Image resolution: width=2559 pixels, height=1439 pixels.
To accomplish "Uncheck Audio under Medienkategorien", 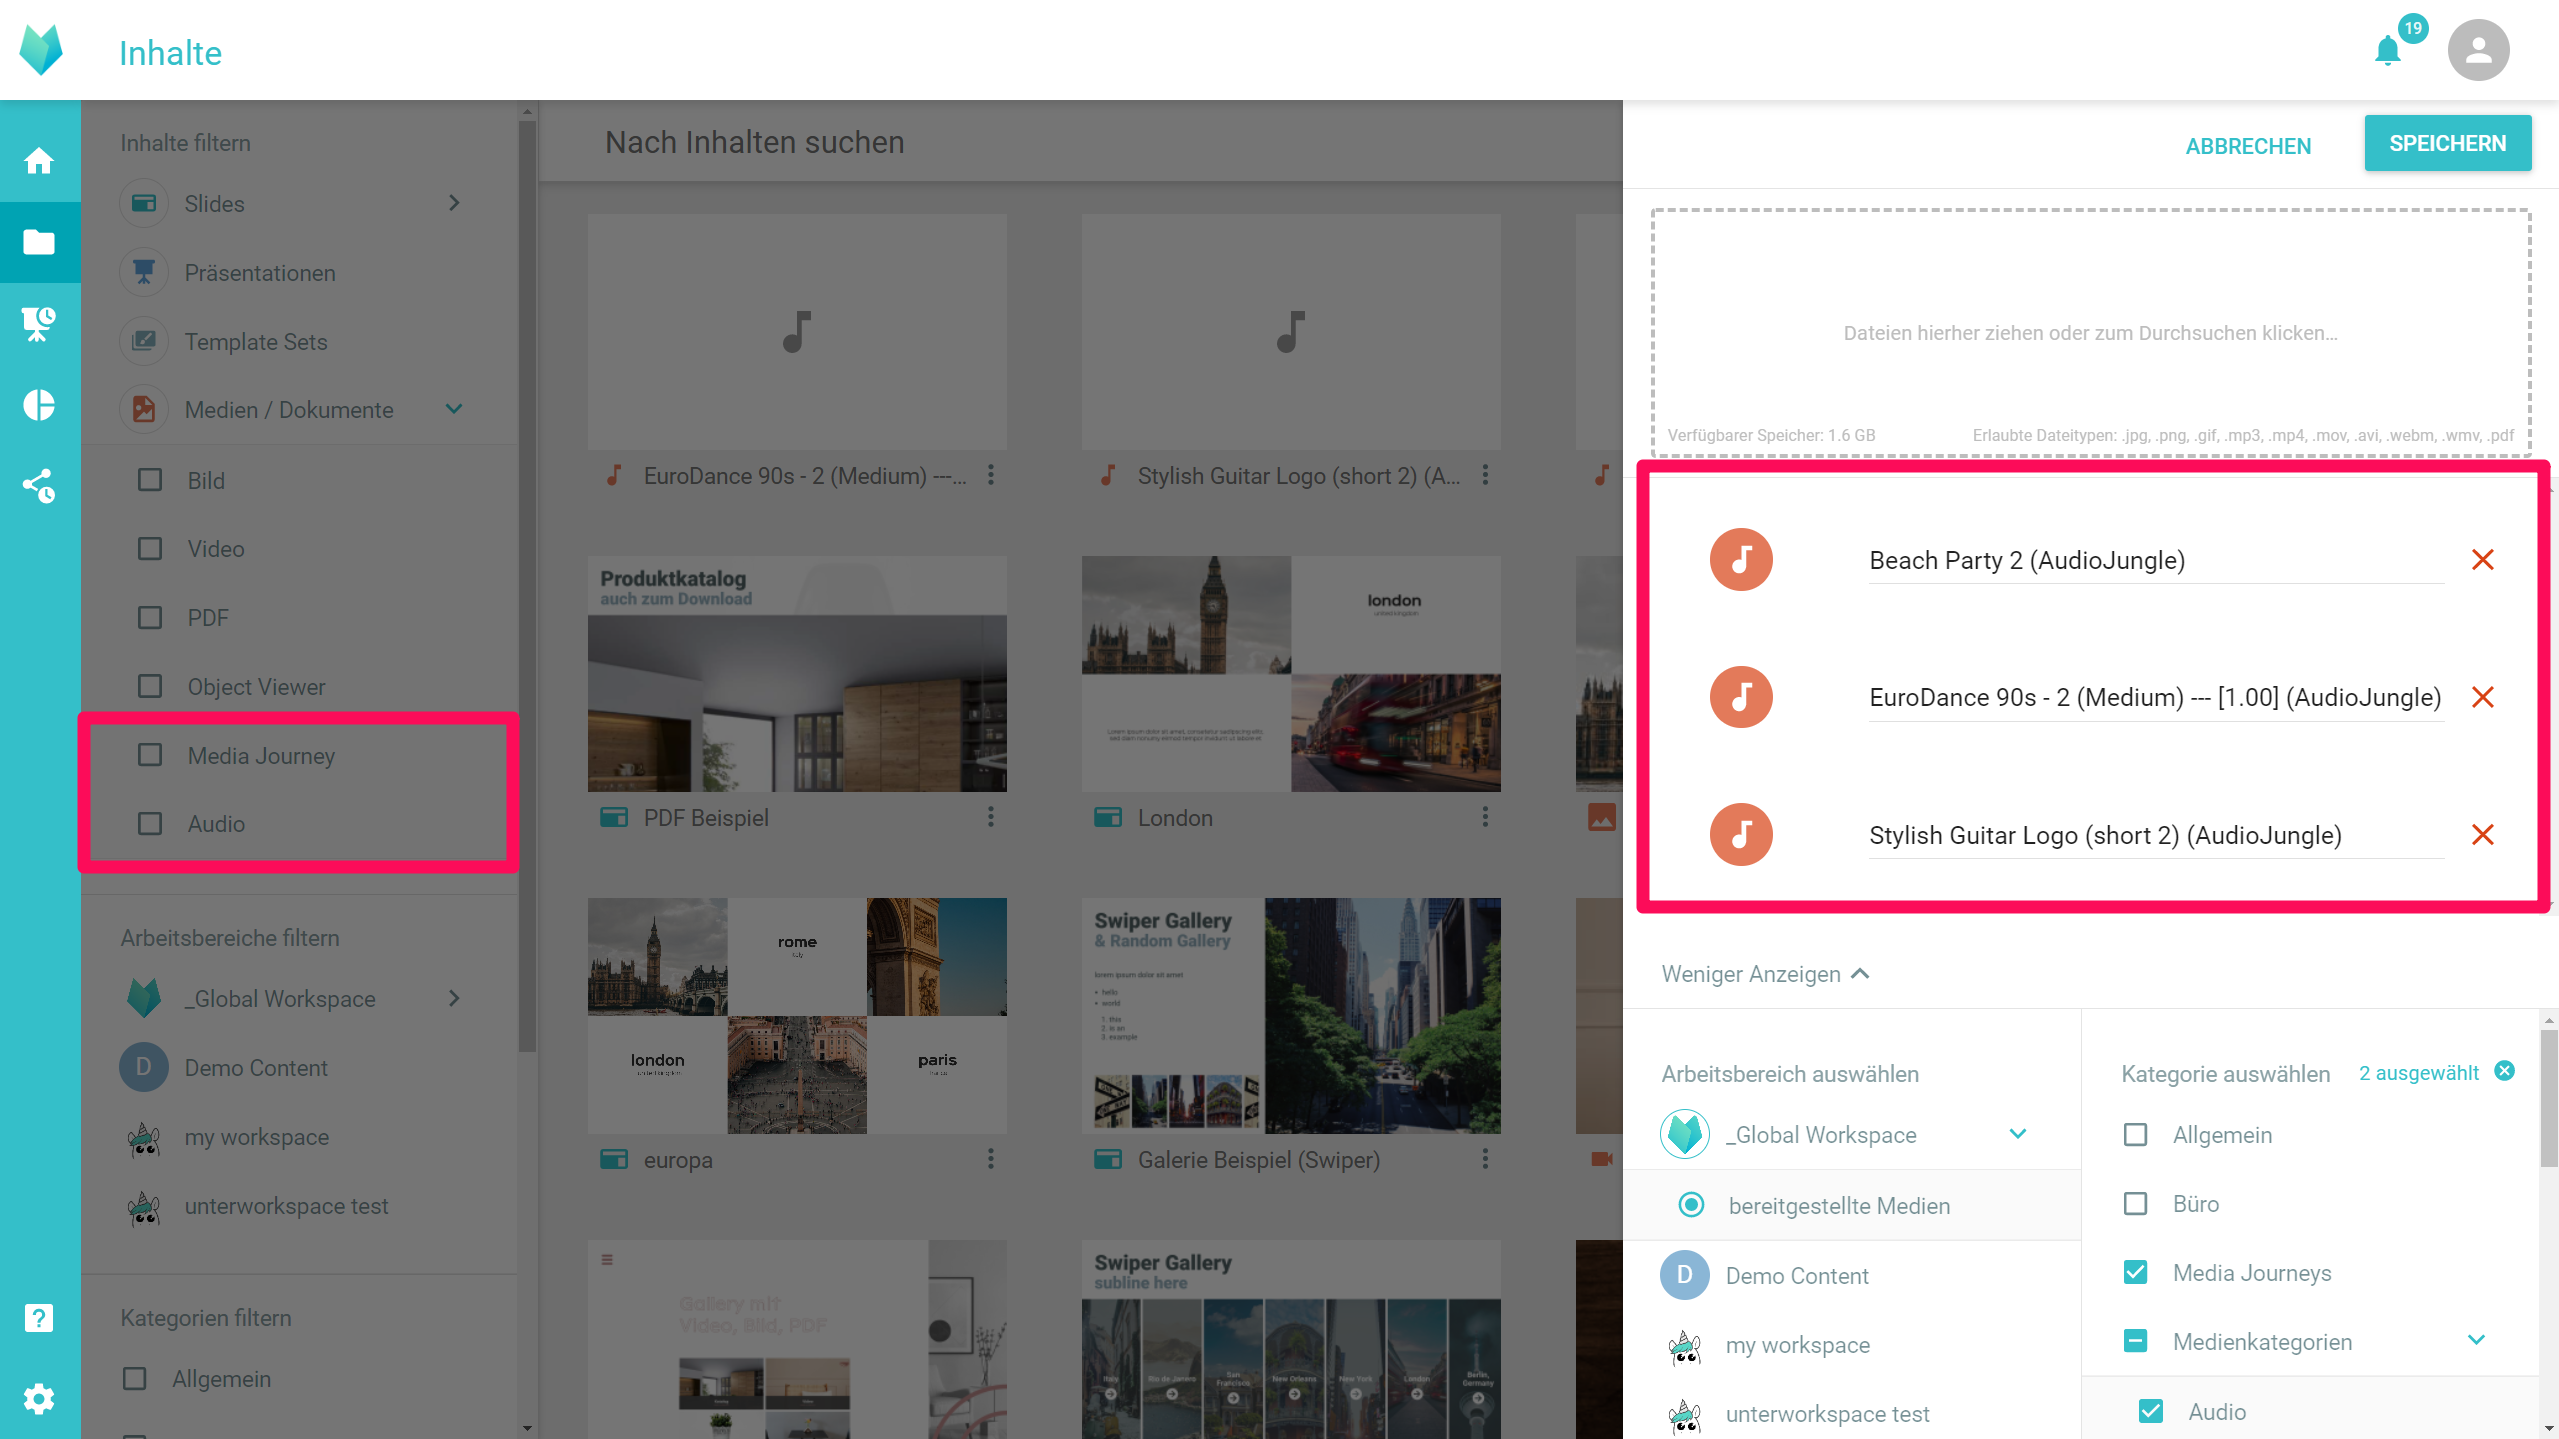I will pyautogui.click(x=2151, y=1411).
